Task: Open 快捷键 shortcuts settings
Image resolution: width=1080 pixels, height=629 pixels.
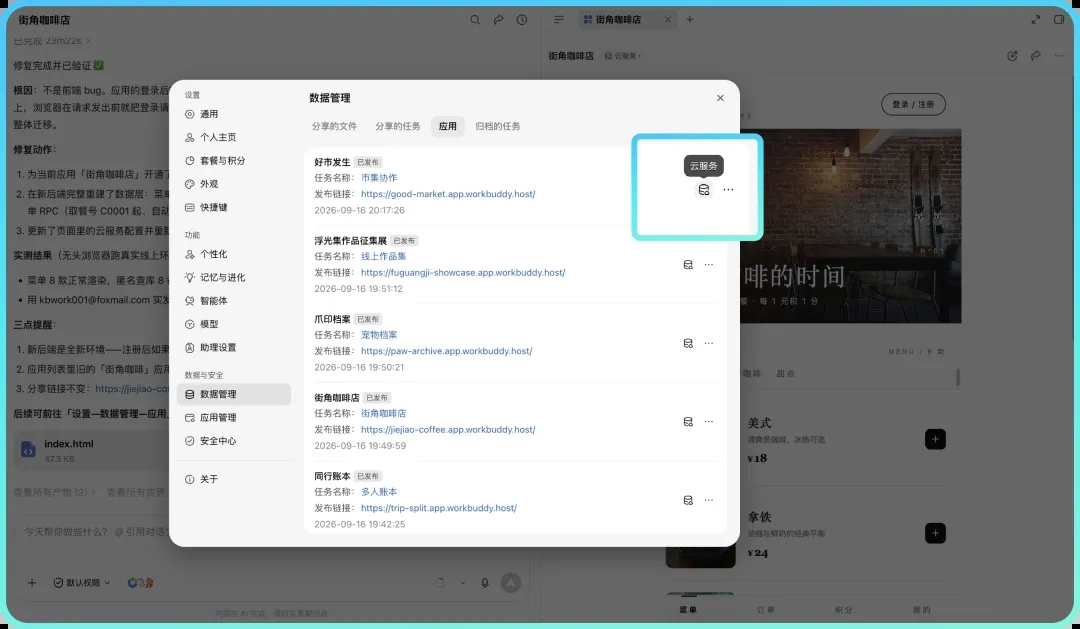Action: point(233,207)
